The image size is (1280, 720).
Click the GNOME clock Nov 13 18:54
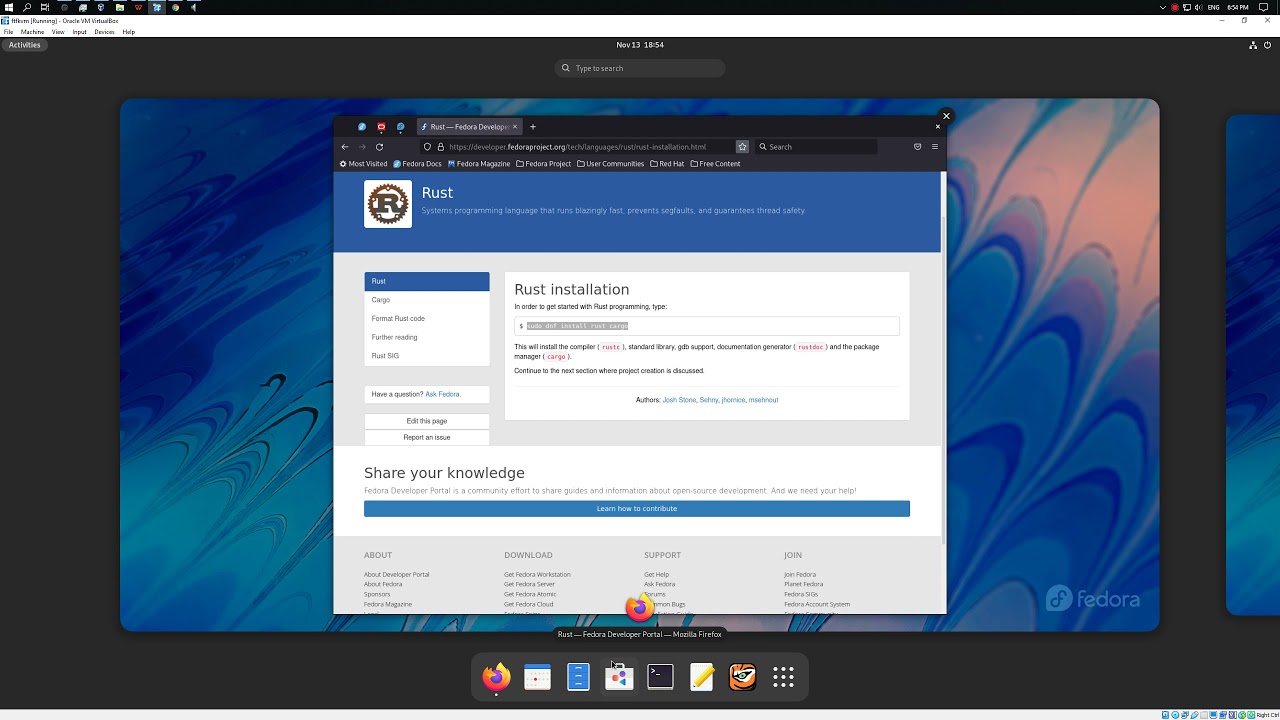[640, 45]
